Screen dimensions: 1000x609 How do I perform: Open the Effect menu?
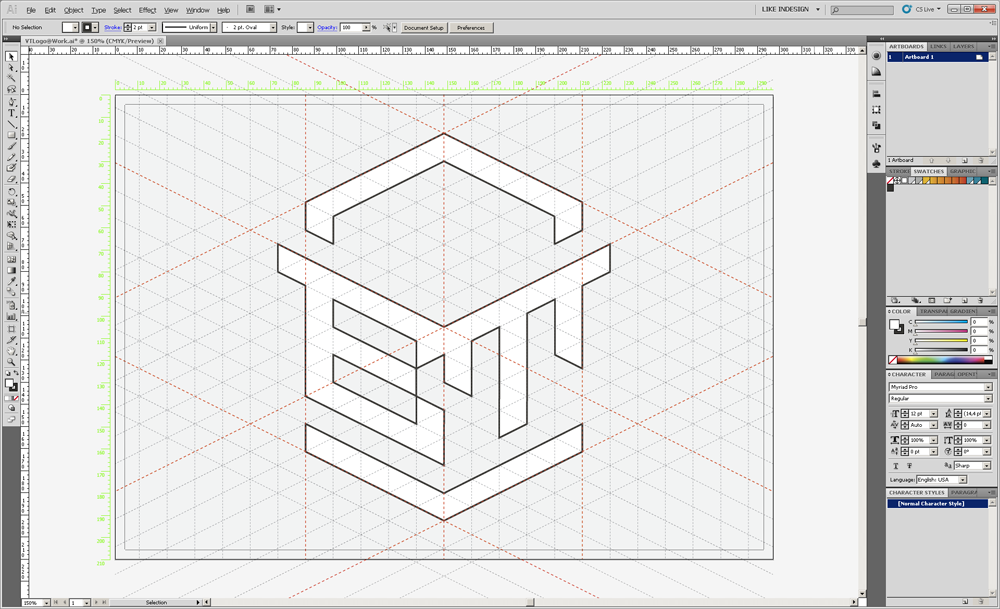pyautogui.click(x=147, y=10)
